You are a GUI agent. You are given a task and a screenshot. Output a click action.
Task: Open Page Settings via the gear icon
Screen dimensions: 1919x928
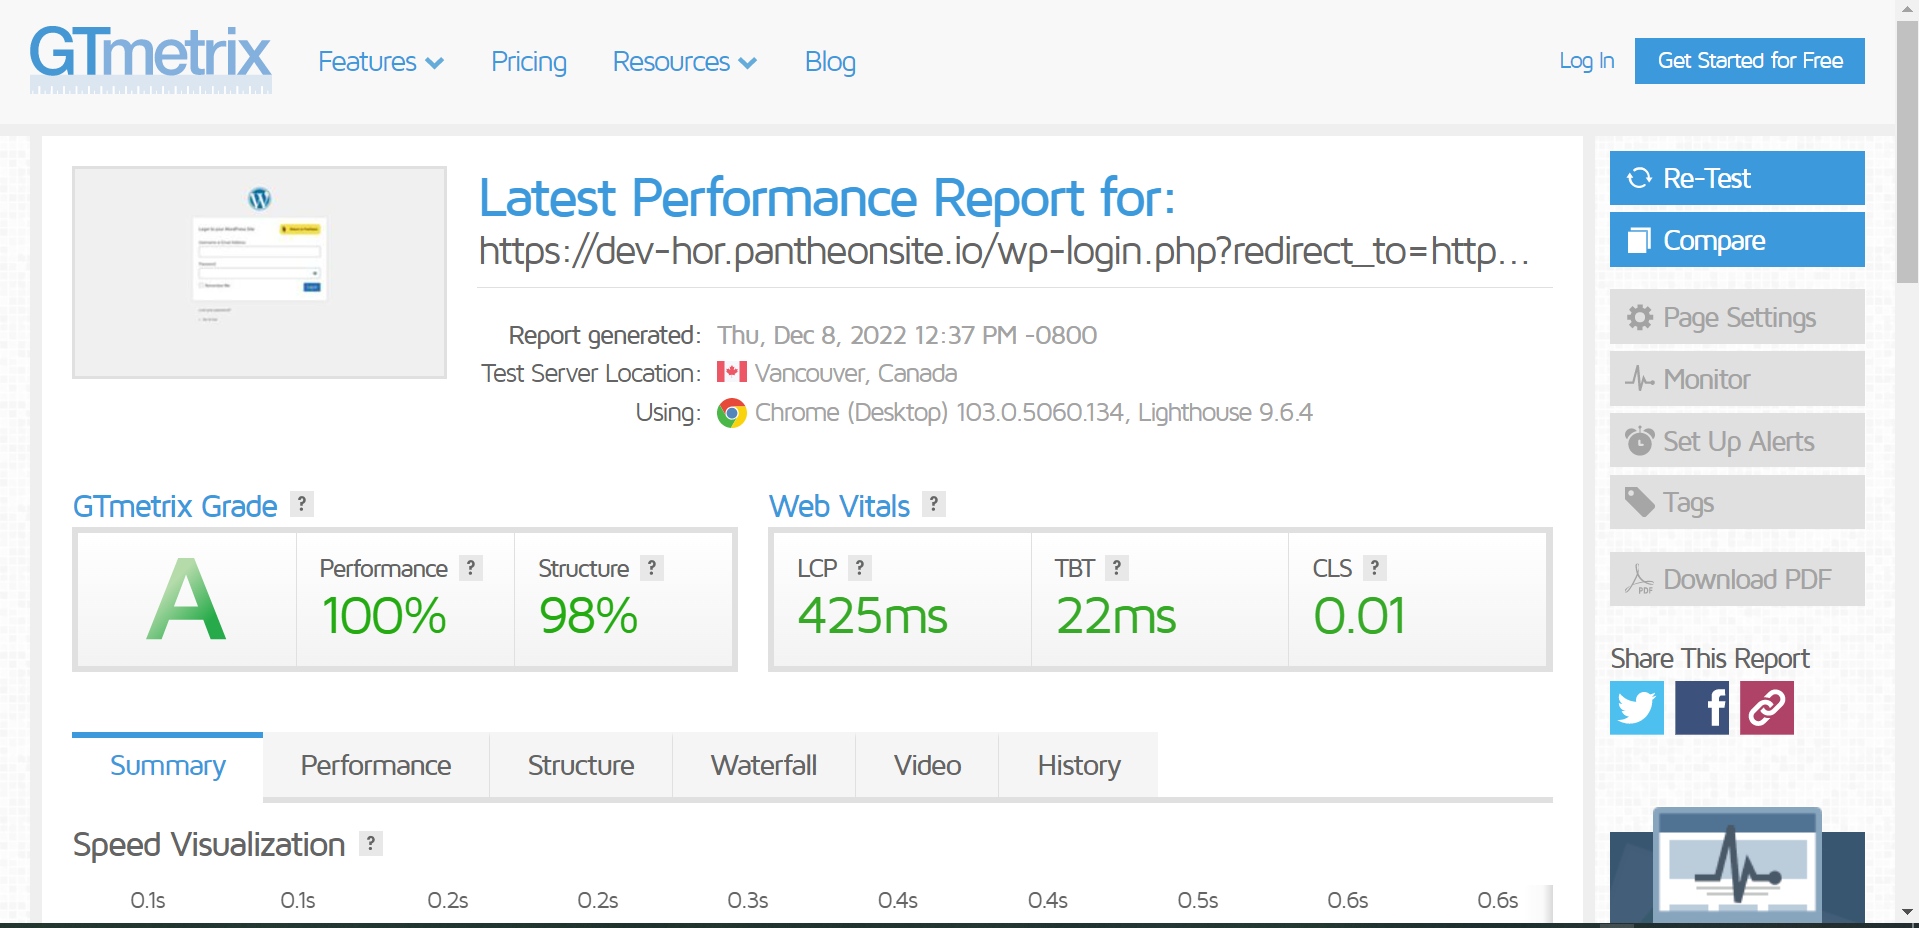[x=1639, y=317]
